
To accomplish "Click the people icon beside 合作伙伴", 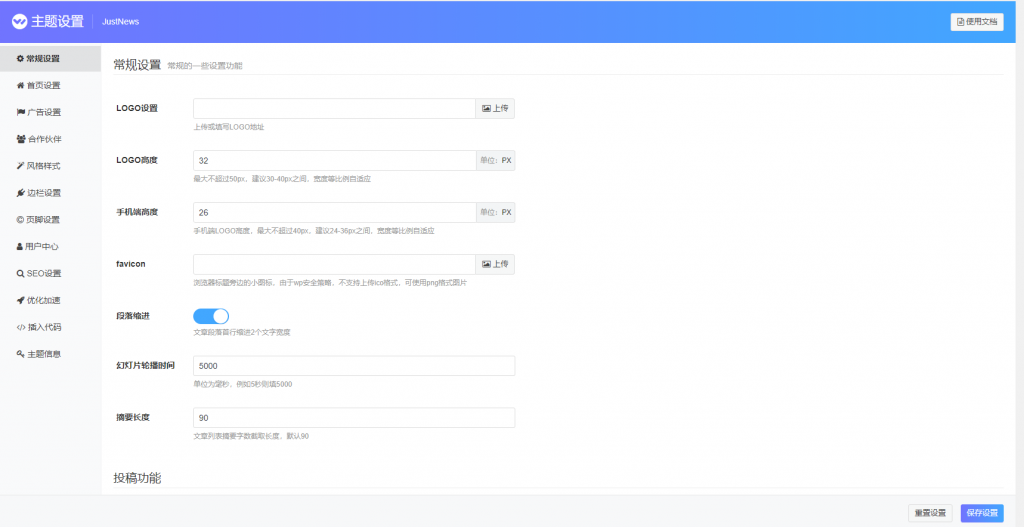I will 21,139.
